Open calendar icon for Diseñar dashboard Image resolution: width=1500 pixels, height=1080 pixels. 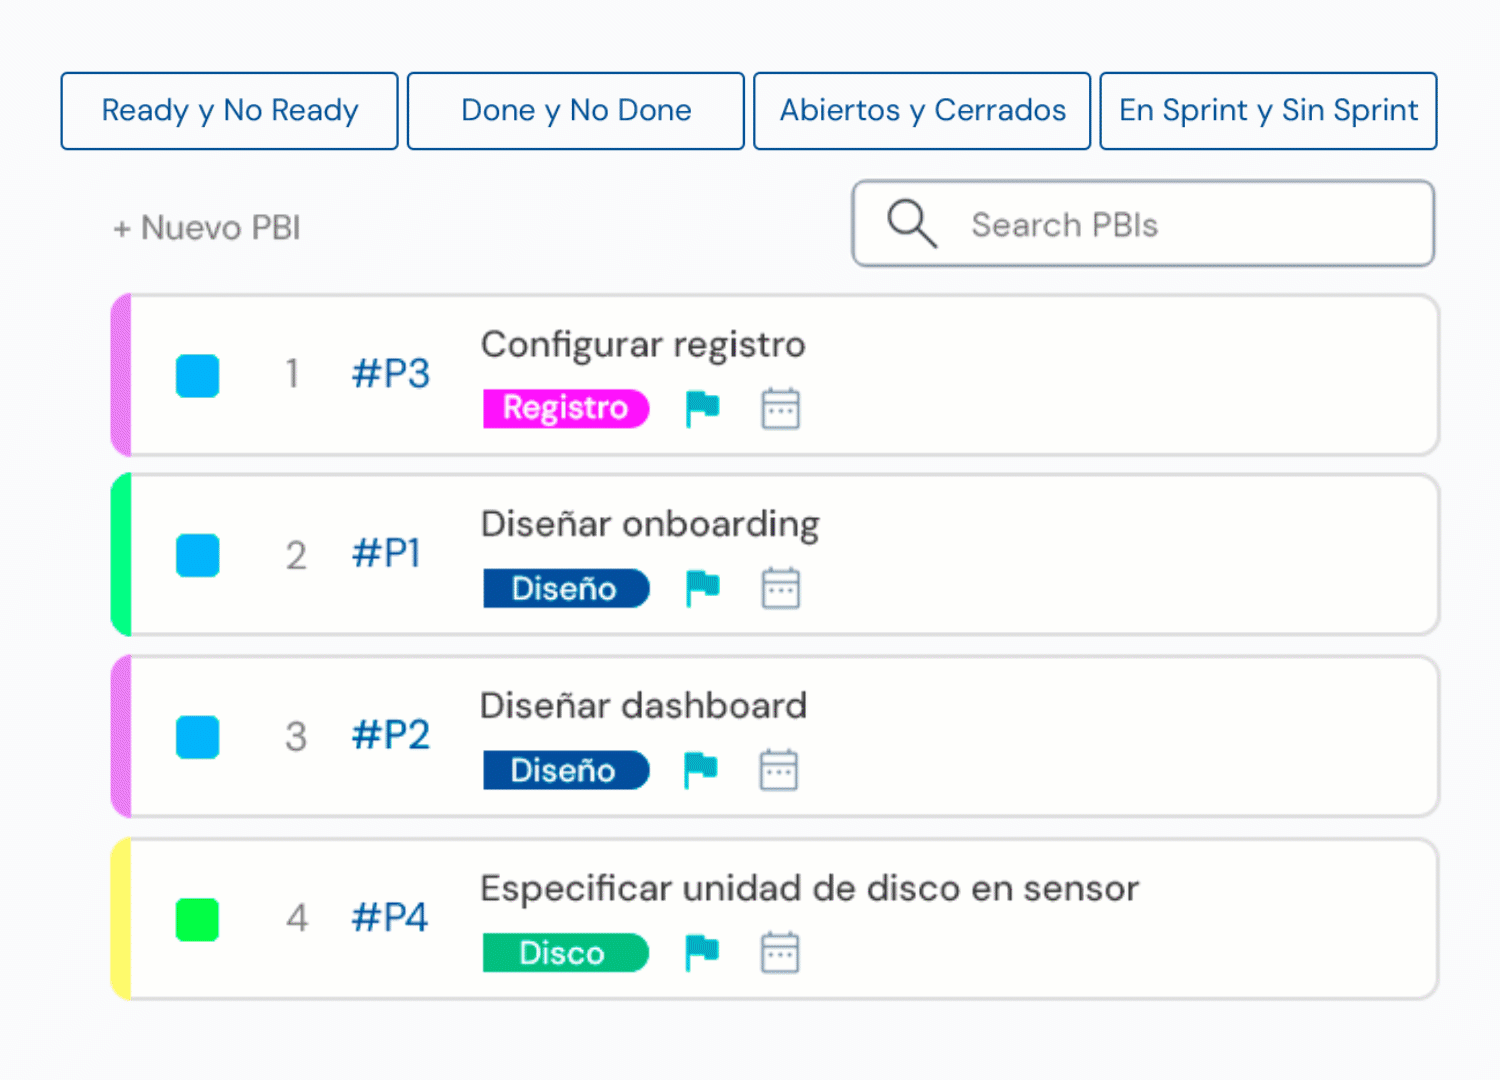778,770
